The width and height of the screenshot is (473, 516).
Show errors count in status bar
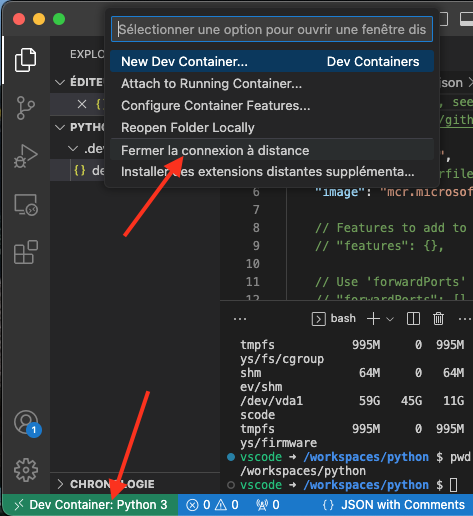click(x=198, y=505)
